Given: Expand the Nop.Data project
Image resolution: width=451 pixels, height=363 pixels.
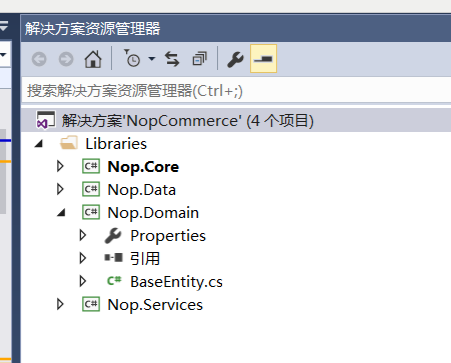Looking at the screenshot, I should (60, 189).
